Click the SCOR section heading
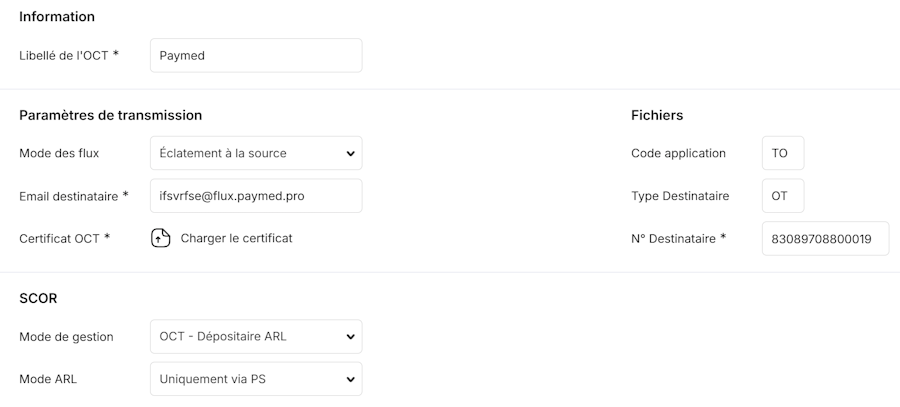This screenshot has width=900, height=407. pos(38,299)
